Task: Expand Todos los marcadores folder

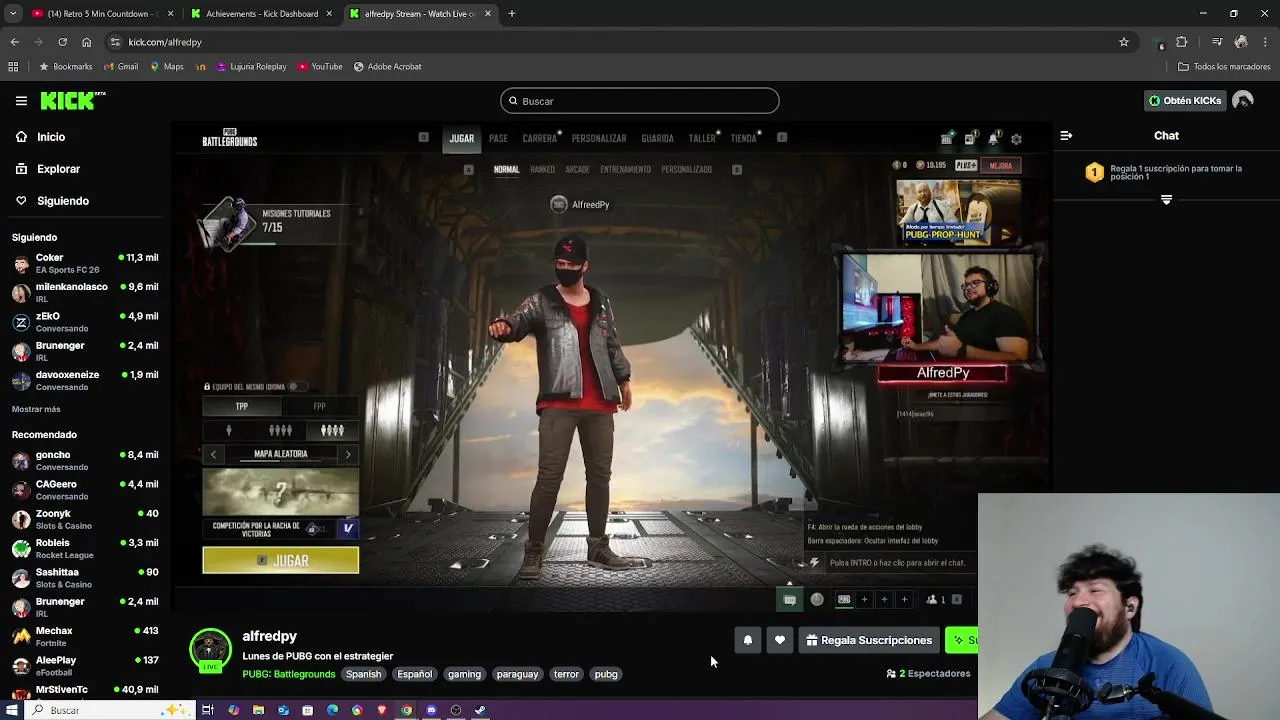Action: 1224,67
